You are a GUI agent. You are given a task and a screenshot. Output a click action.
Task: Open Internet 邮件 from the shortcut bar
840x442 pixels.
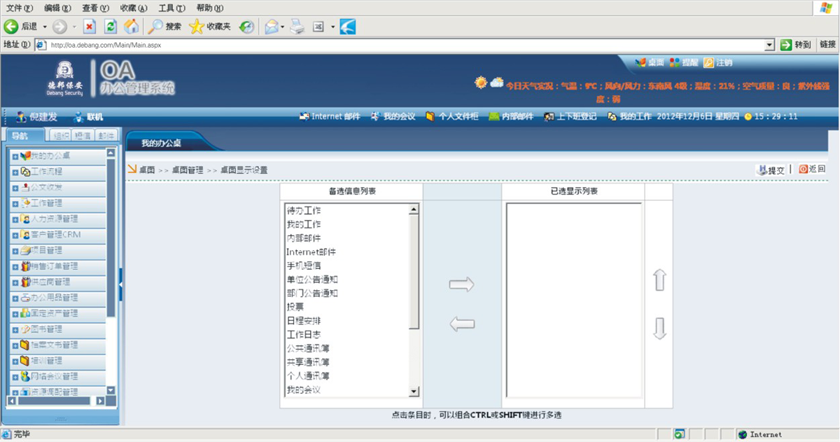pos(328,116)
